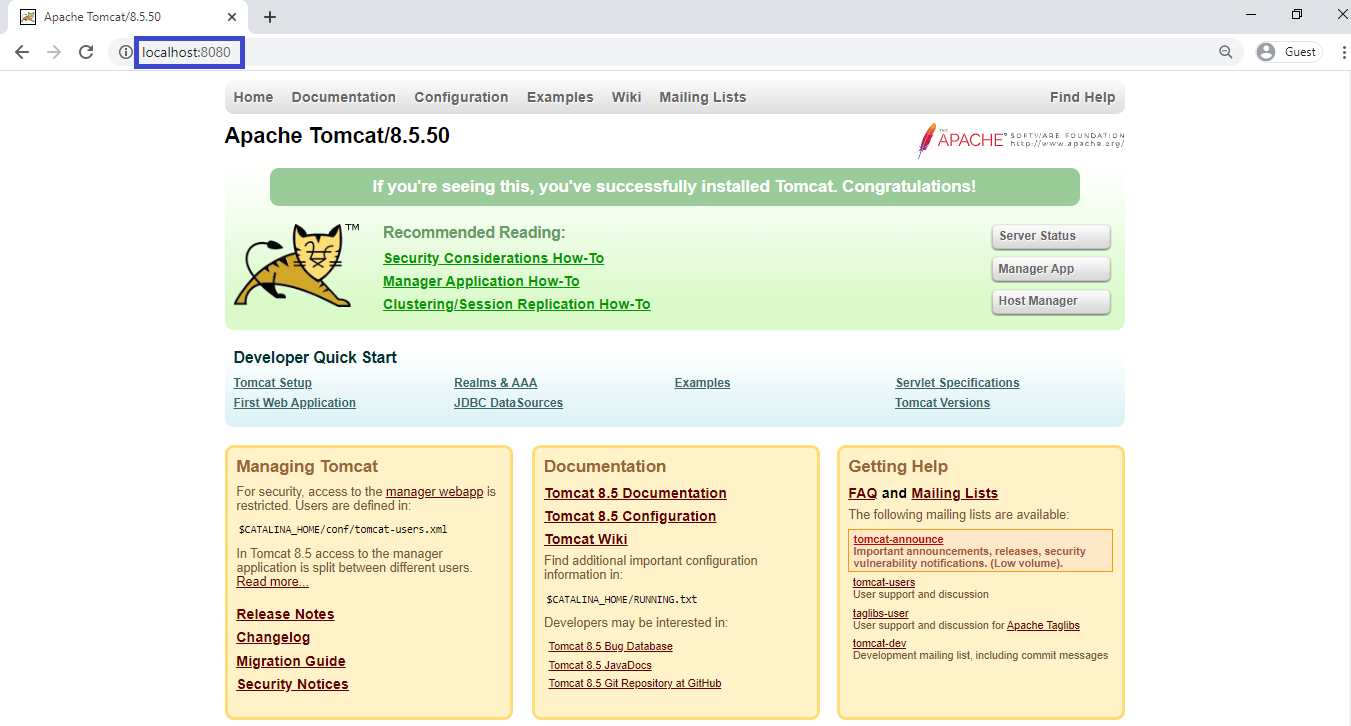Open the manager webapp link
This screenshot has height=726, width=1351.
435,492
